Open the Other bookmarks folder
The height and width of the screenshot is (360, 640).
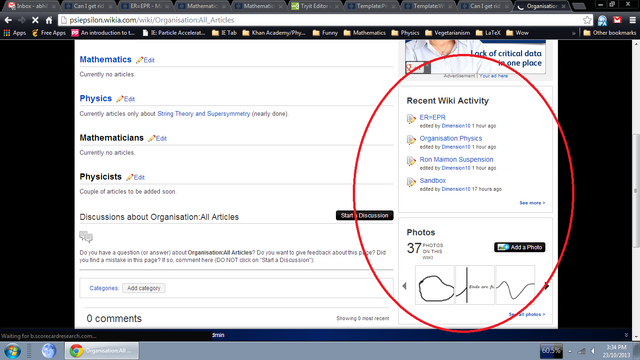click(x=610, y=33)
